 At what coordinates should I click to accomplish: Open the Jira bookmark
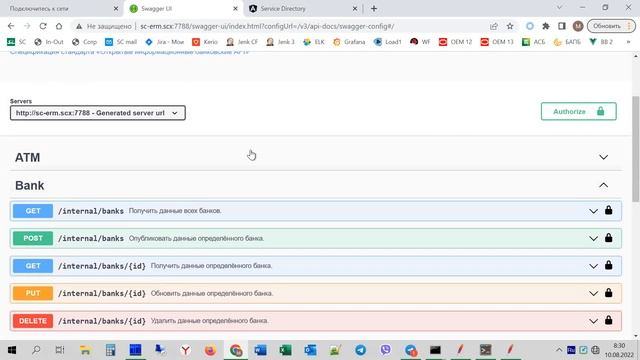pos(164,42)
